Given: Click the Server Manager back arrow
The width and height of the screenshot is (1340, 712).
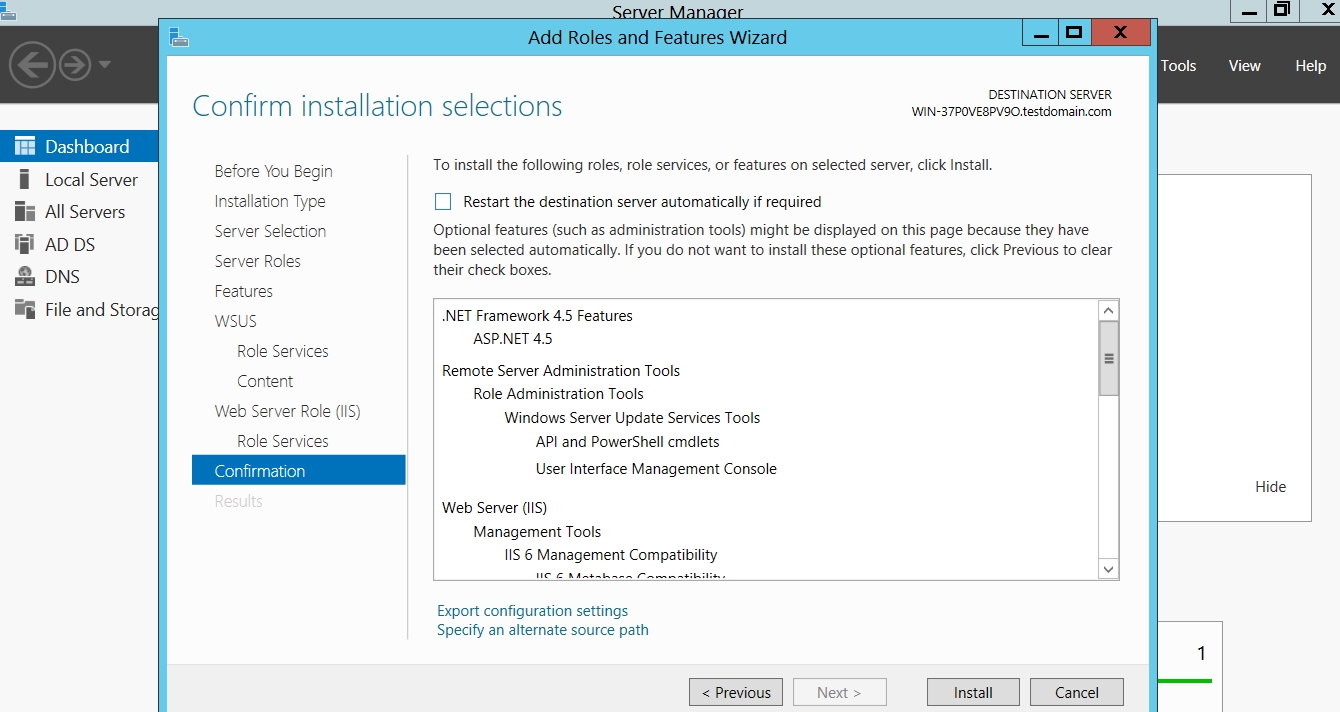Looking at the screenshot, I should pos(31,65).
